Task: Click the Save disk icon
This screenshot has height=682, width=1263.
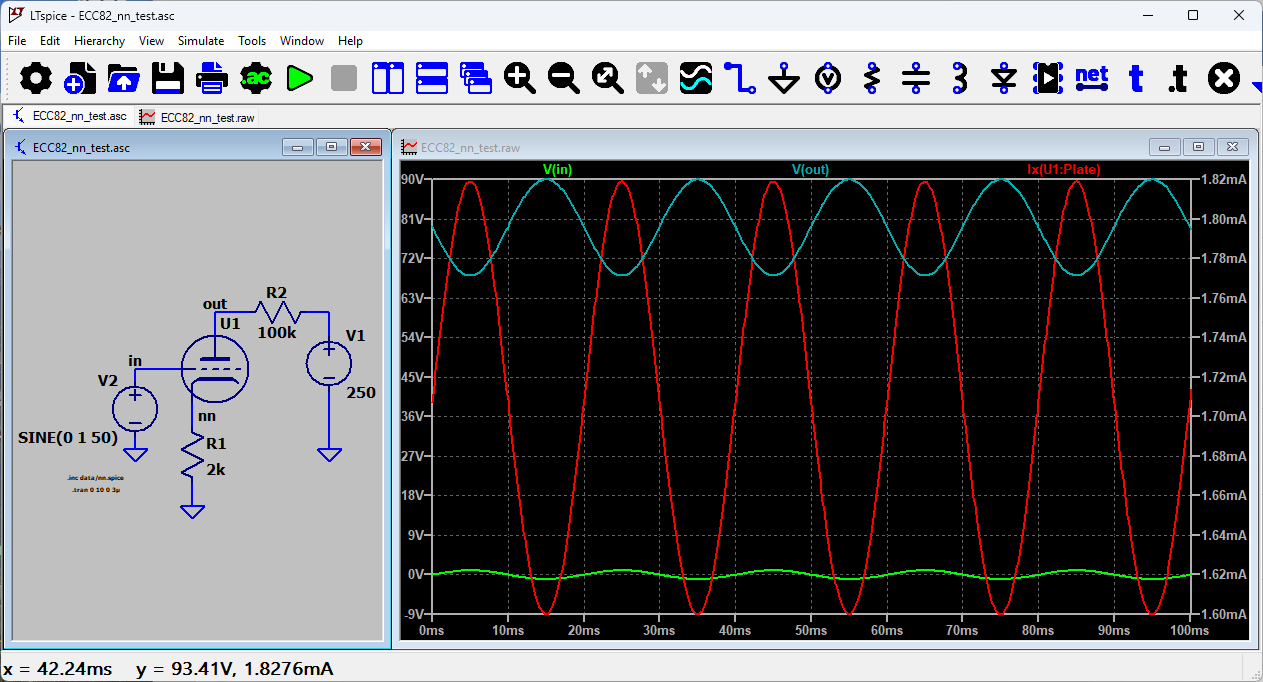Action: pos(167,77)
